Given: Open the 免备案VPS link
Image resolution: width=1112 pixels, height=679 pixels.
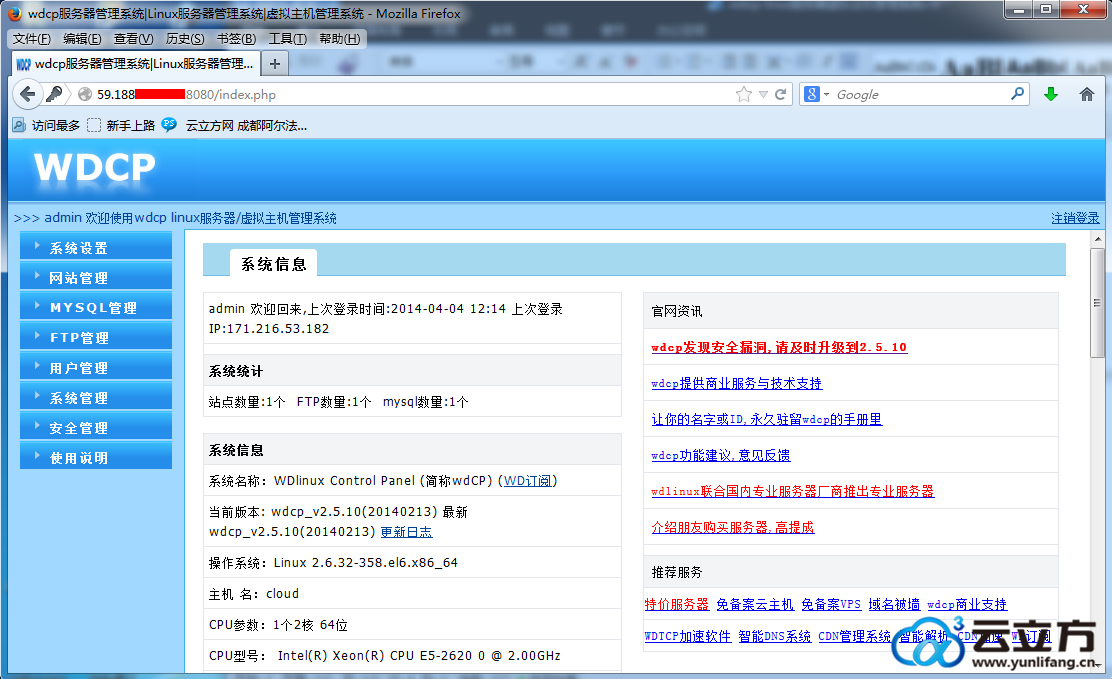Looking at the screenshot, I should tap(830, 604).
